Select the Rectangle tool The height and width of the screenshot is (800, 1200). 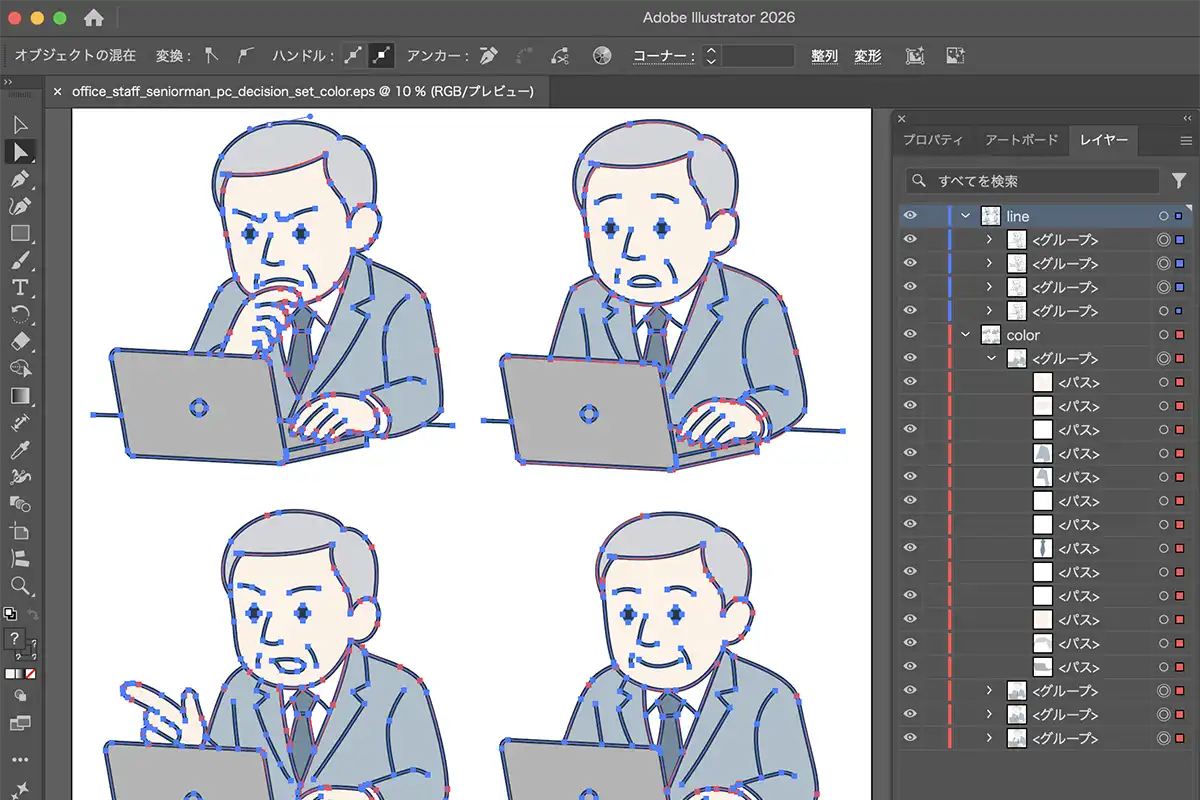click(20, 234)
